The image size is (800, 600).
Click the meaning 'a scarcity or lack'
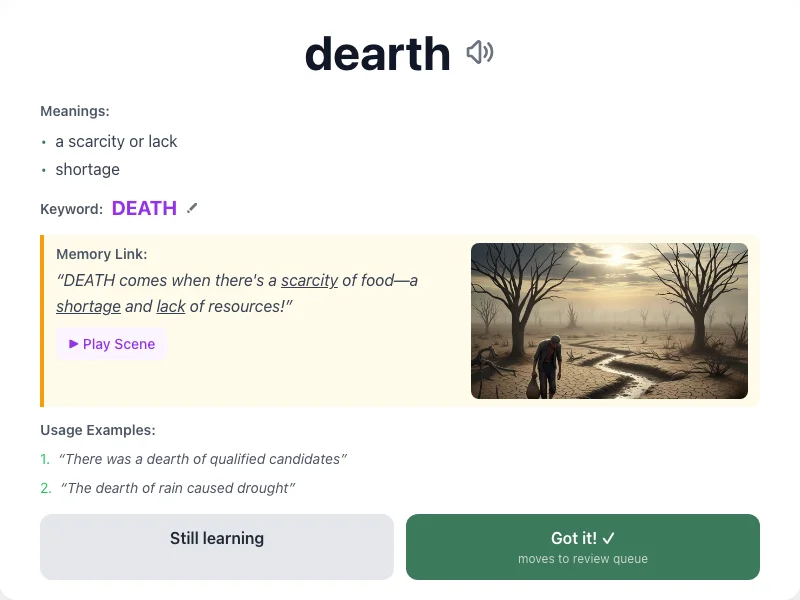pyautogui.click(x=117, y=141)
